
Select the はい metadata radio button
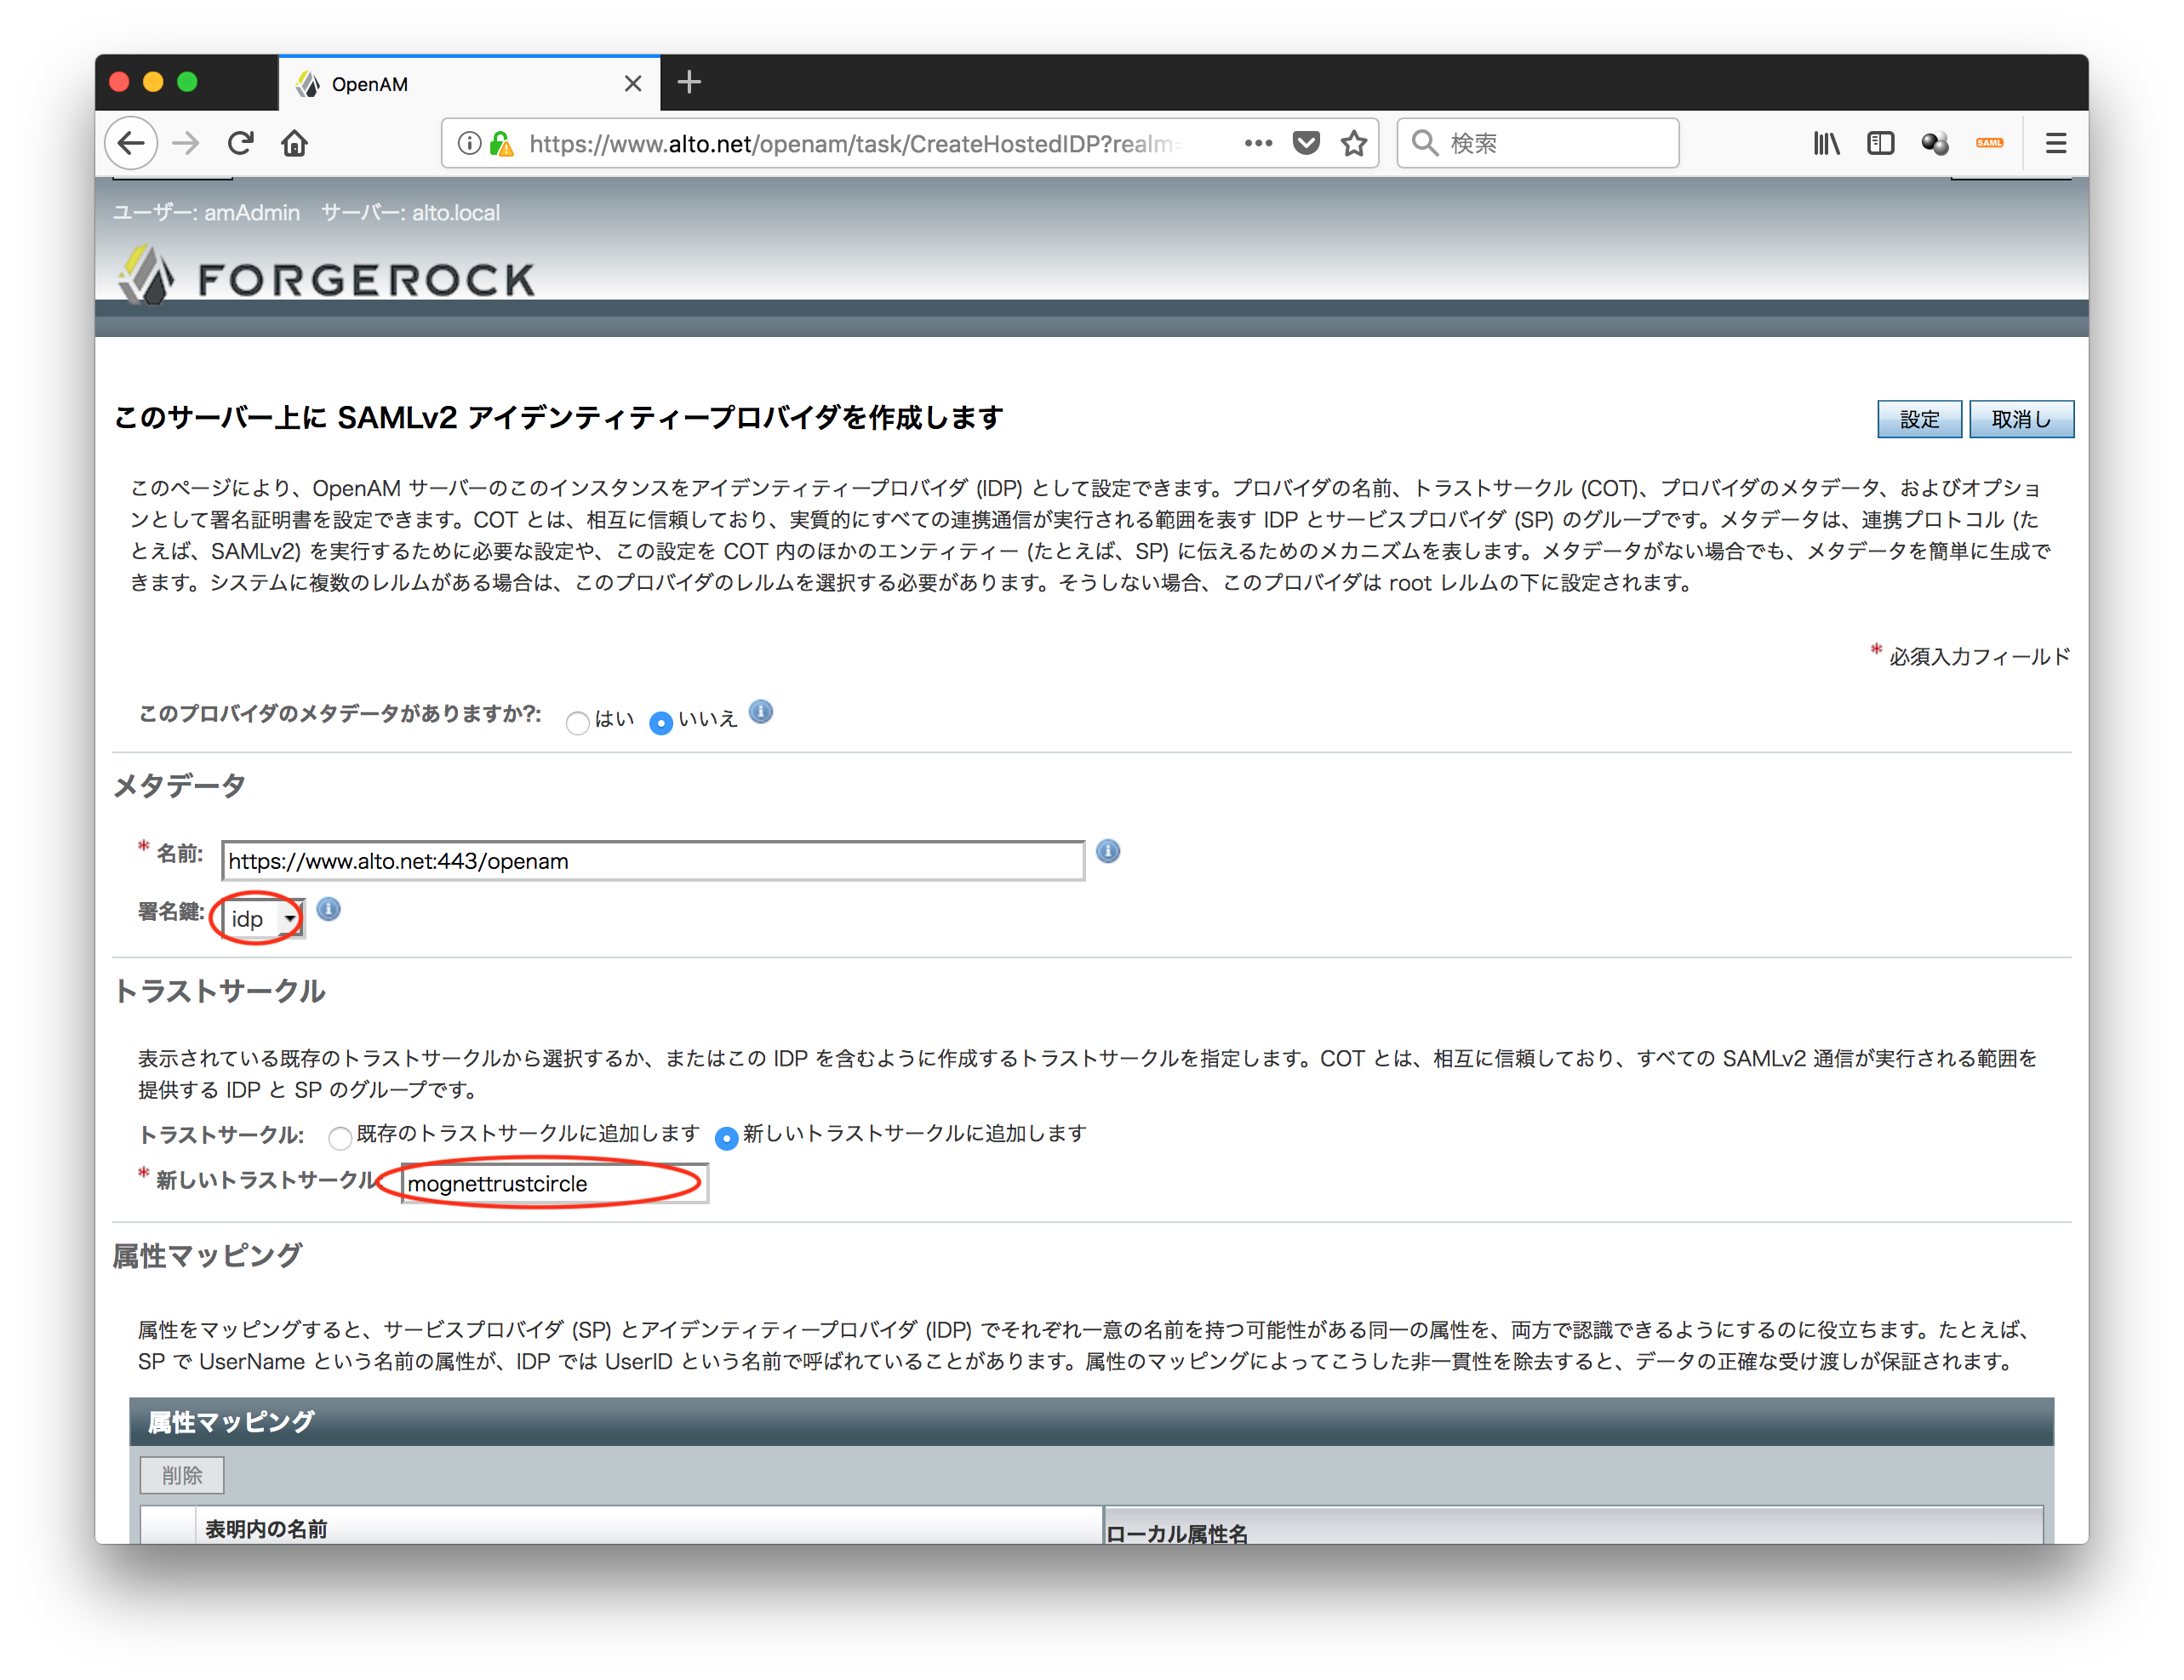click(577, 723)
